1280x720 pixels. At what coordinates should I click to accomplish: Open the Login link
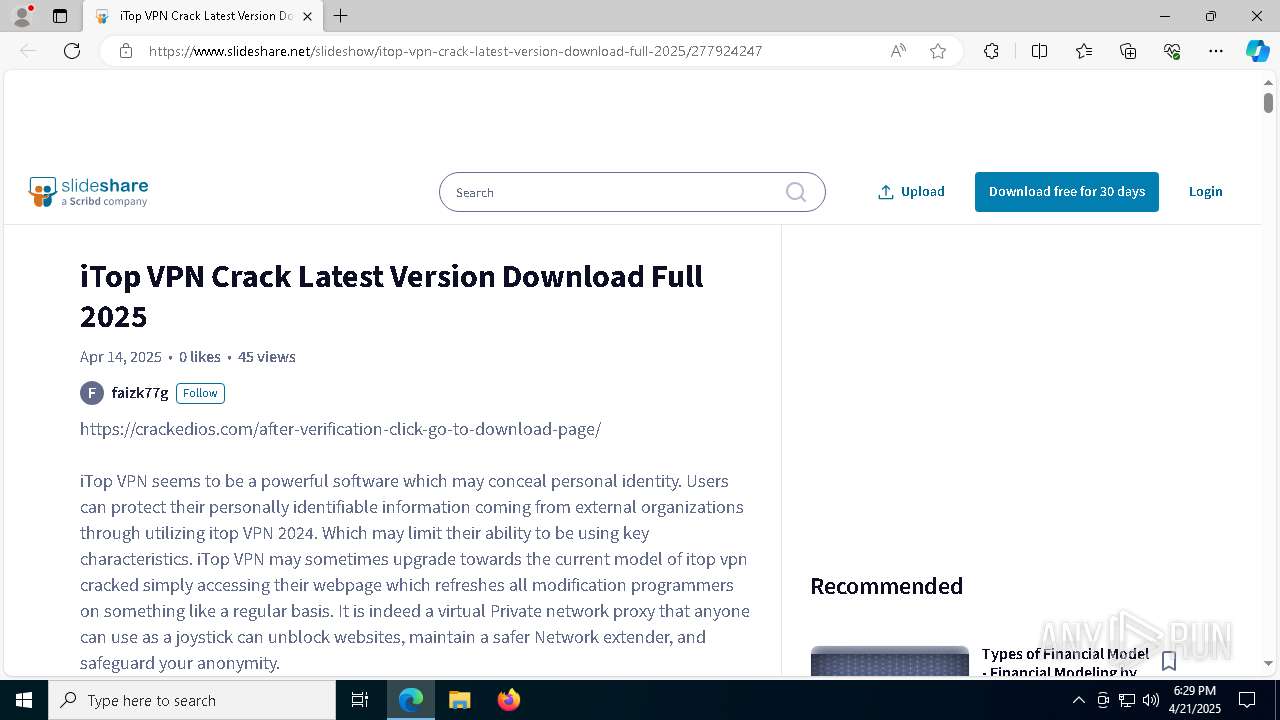tap(1205, 192)
